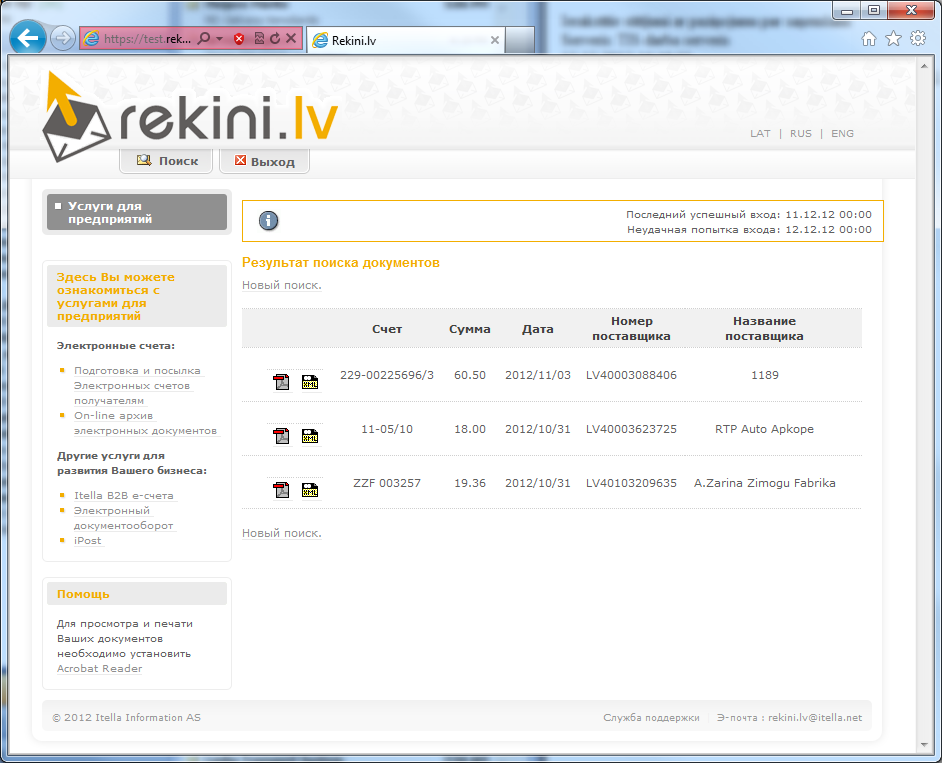Screen dimensions: 942x763
Task: Click the upper Новый поиск link
Action: pos(282,285)
